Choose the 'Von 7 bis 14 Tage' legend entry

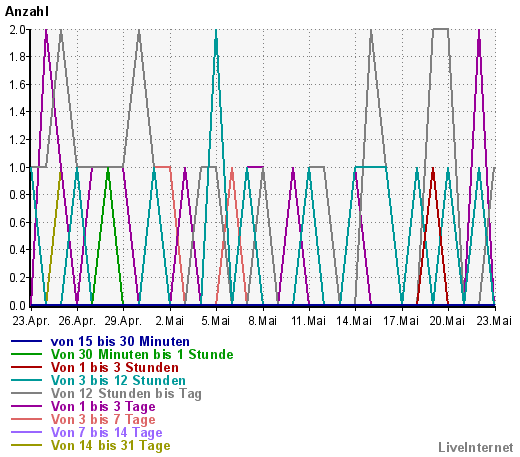[107, 433]
